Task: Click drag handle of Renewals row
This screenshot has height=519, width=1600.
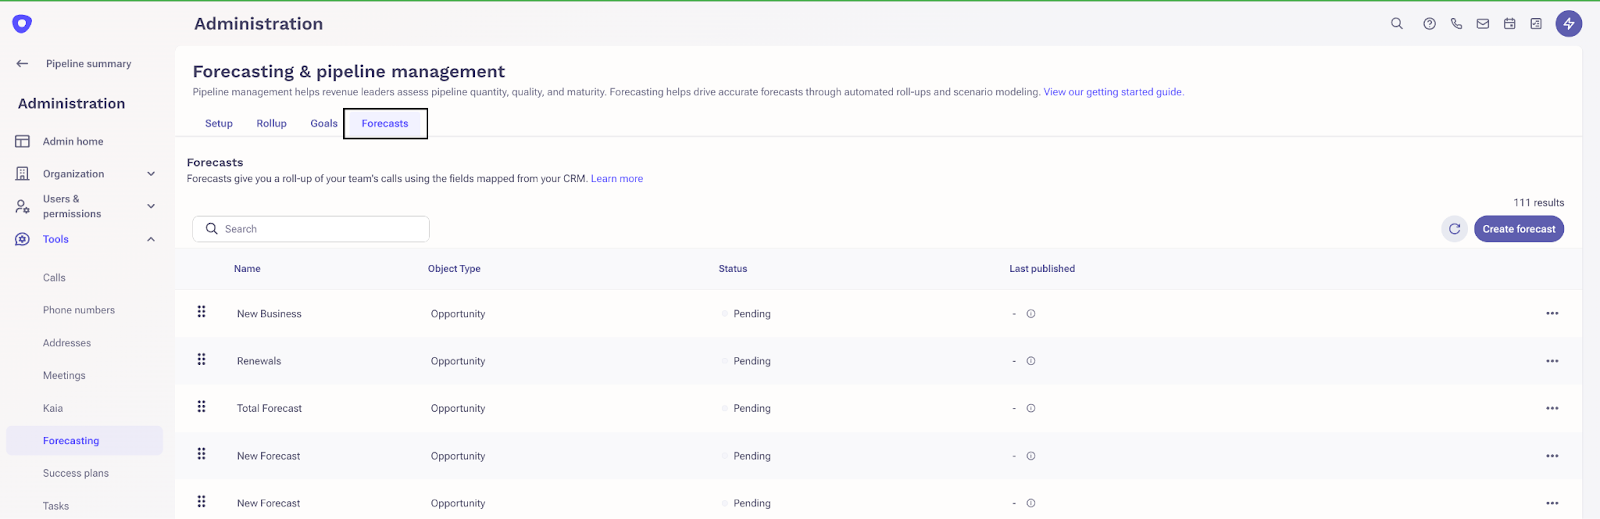Action: 201,360
